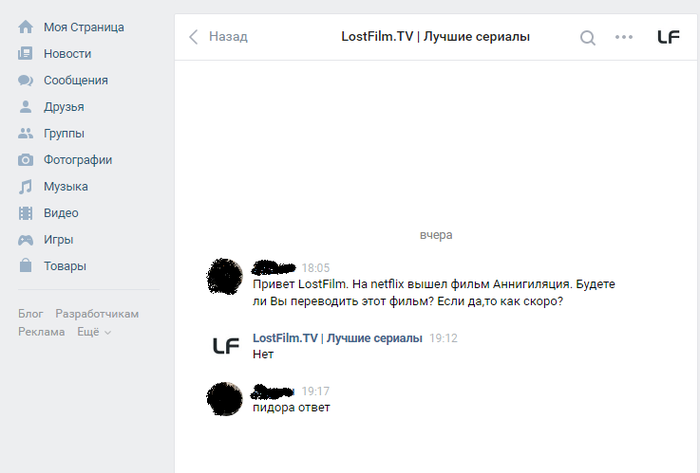Go back via the Назад button
Viewport: 700px width, 473px height.
click(x=218, y=37)
